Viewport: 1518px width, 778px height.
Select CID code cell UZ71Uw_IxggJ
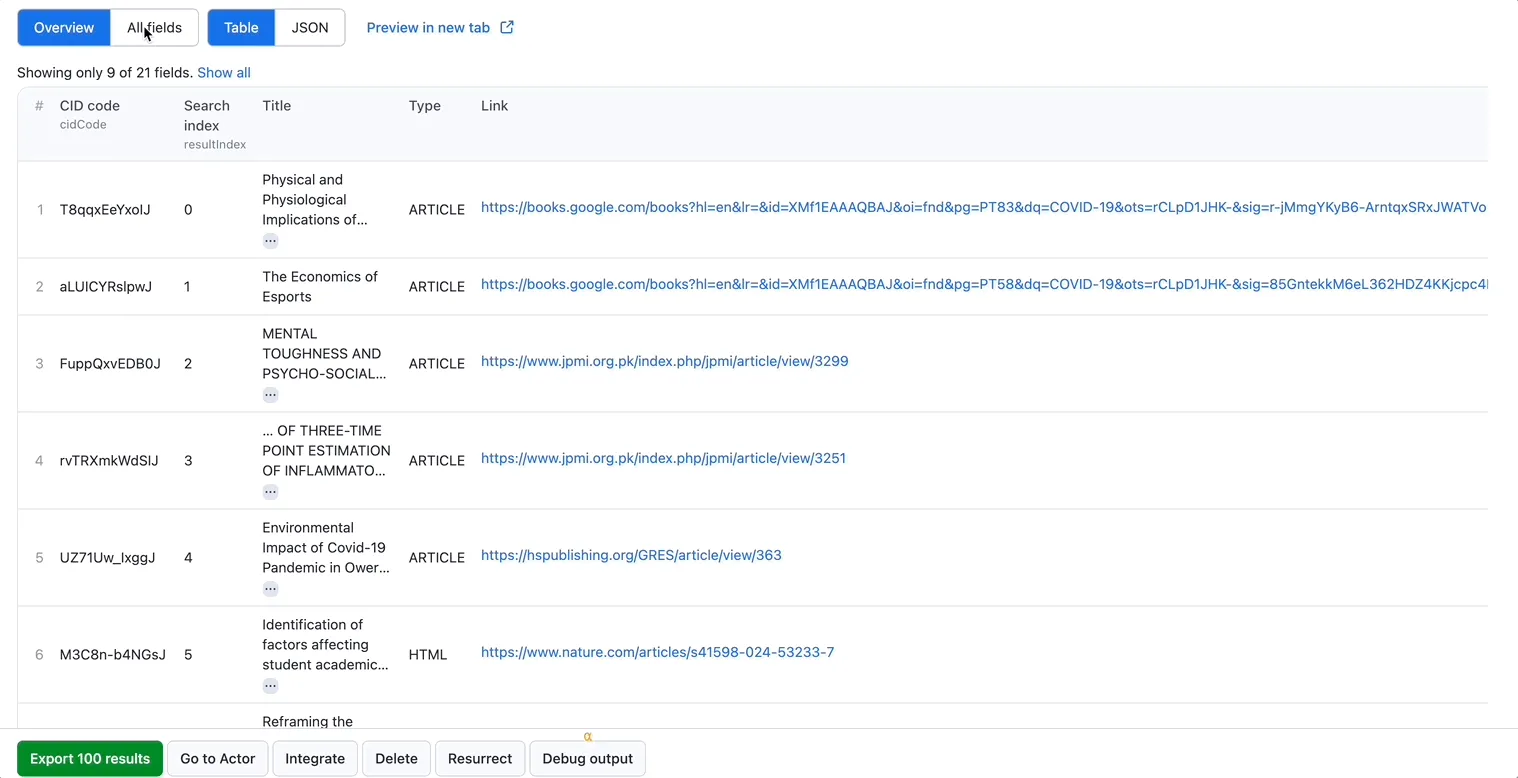(108, 558)
